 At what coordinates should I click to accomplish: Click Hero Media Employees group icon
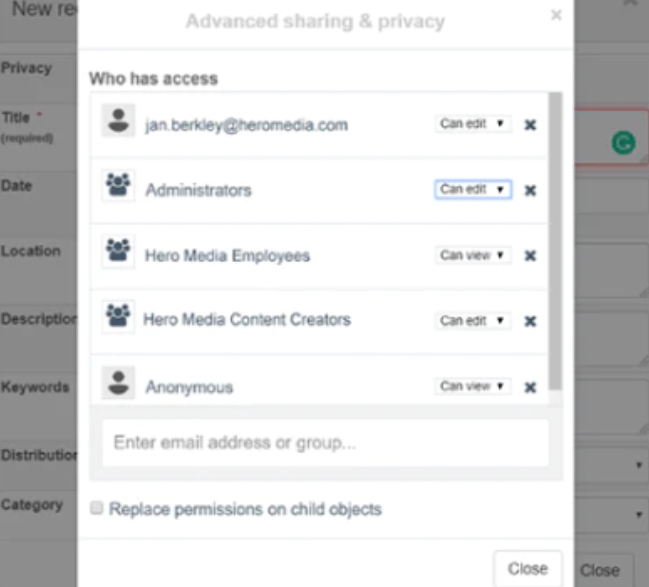click(x=118, y=251)
